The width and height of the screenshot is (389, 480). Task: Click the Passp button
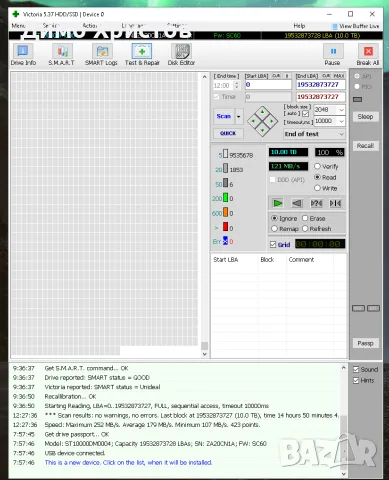coord(365,343)
